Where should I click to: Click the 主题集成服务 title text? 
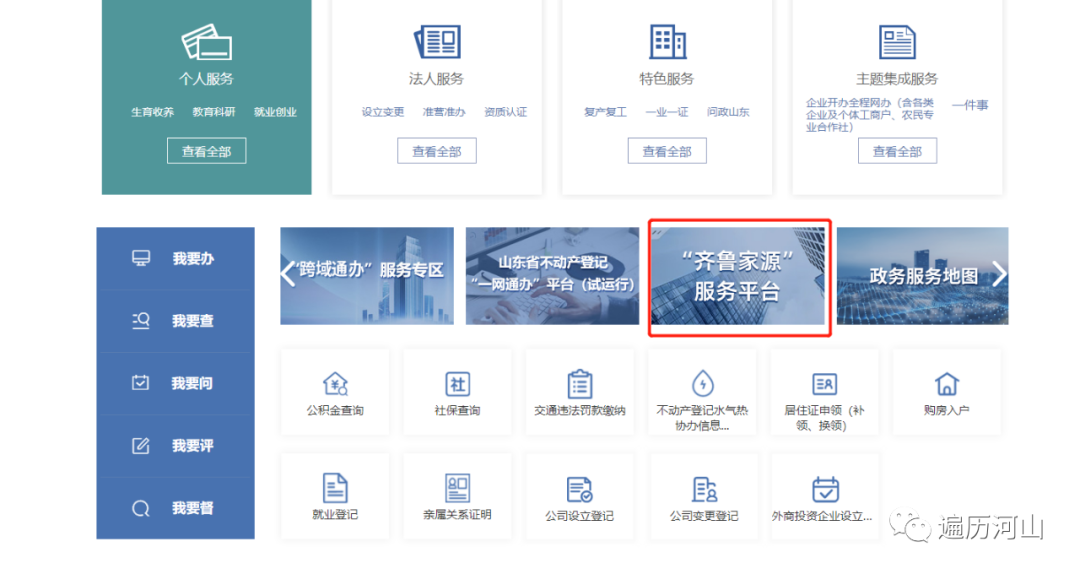click(x=897, y=79)
